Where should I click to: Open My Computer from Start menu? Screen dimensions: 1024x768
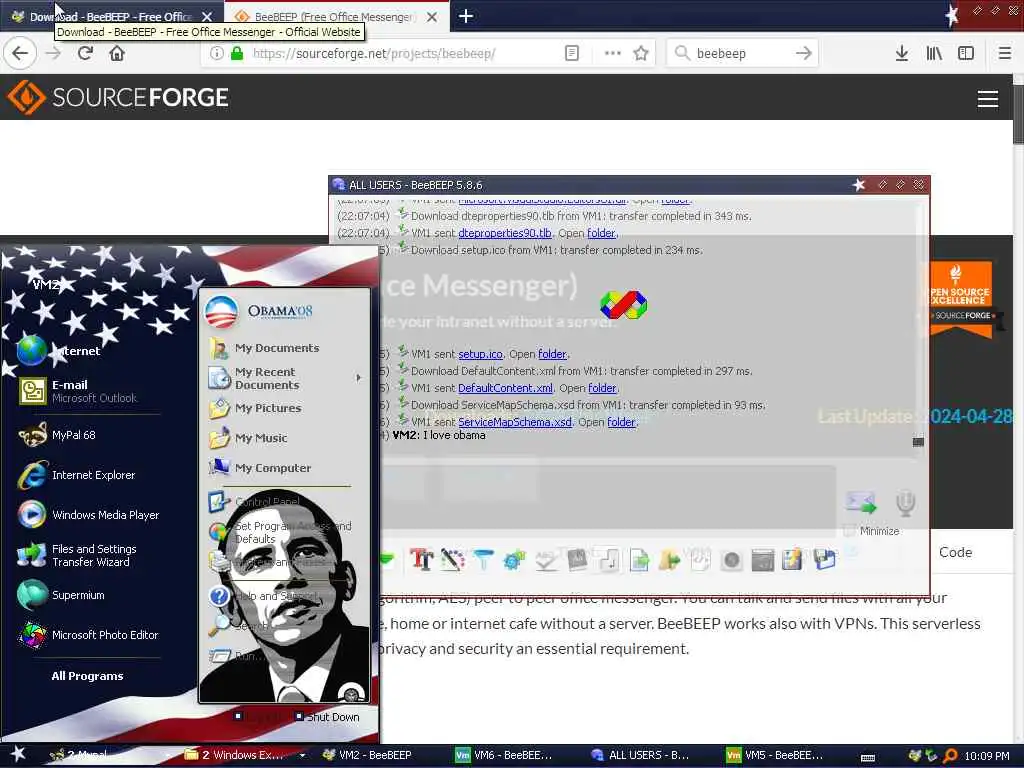pyautogui.click(x=273, y=468)
